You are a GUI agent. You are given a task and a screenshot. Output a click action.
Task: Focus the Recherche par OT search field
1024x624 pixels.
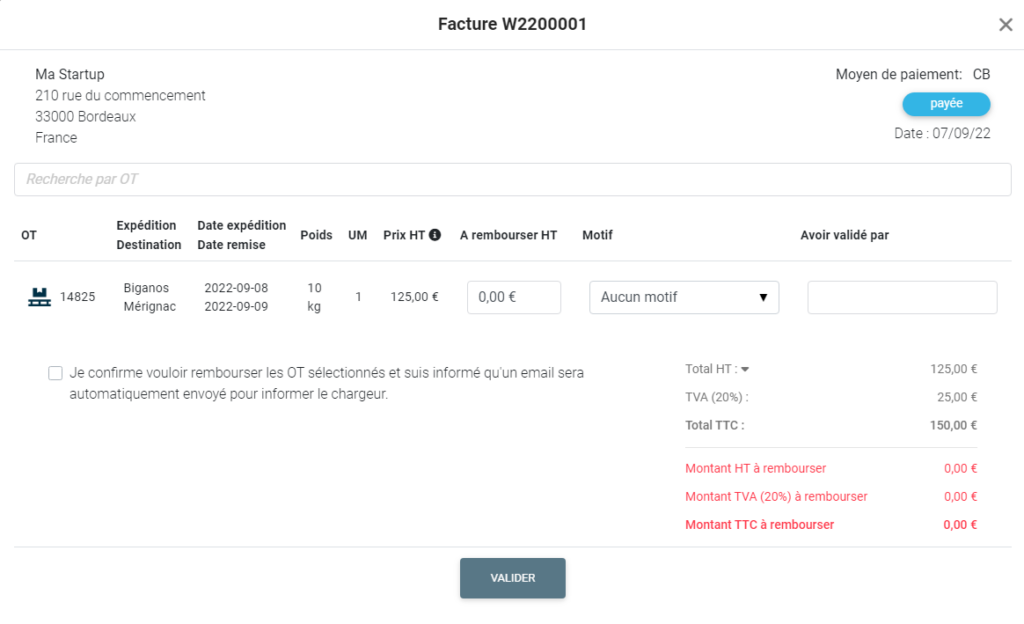pos(512,180)
